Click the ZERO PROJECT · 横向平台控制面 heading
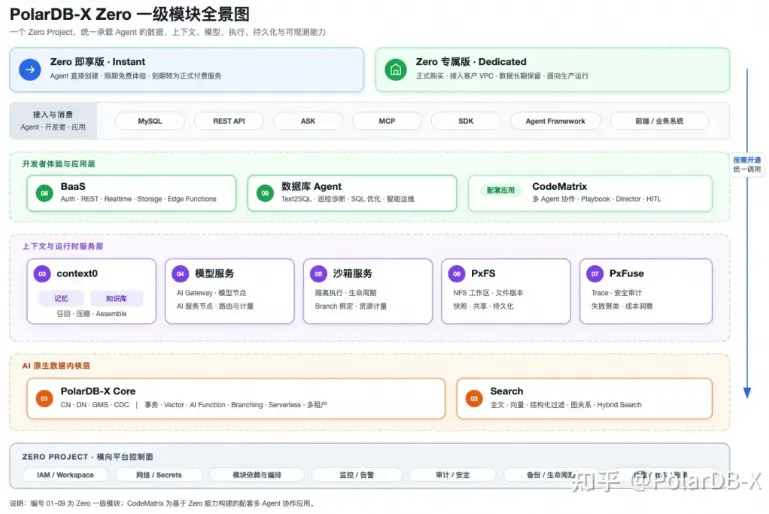 pyautogui.click(x=88, y=457)
